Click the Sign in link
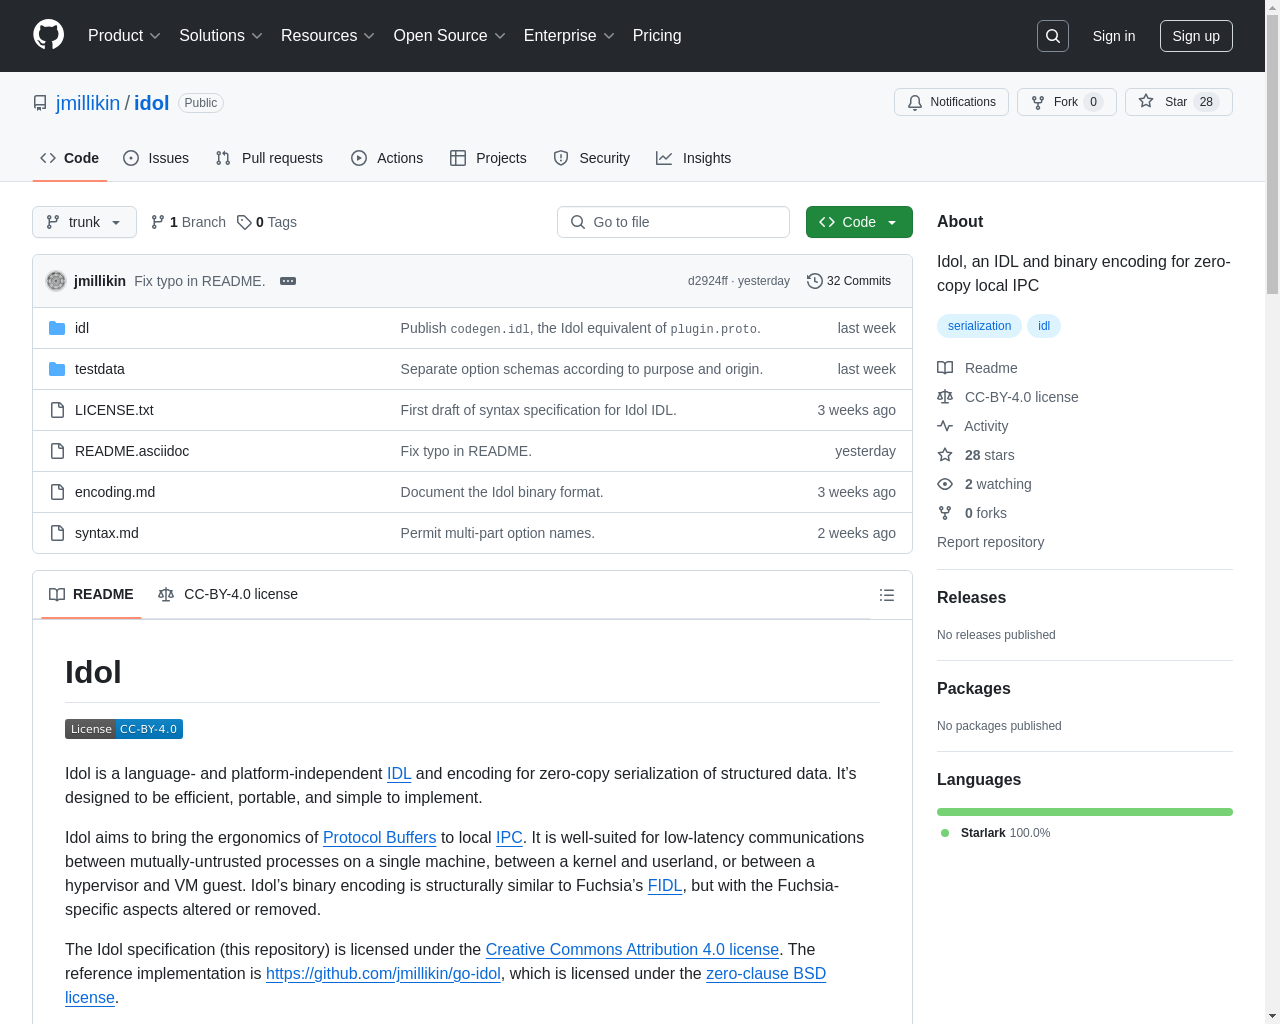The width and height of the screenshot is (1280, 1024). [1114, 36]
